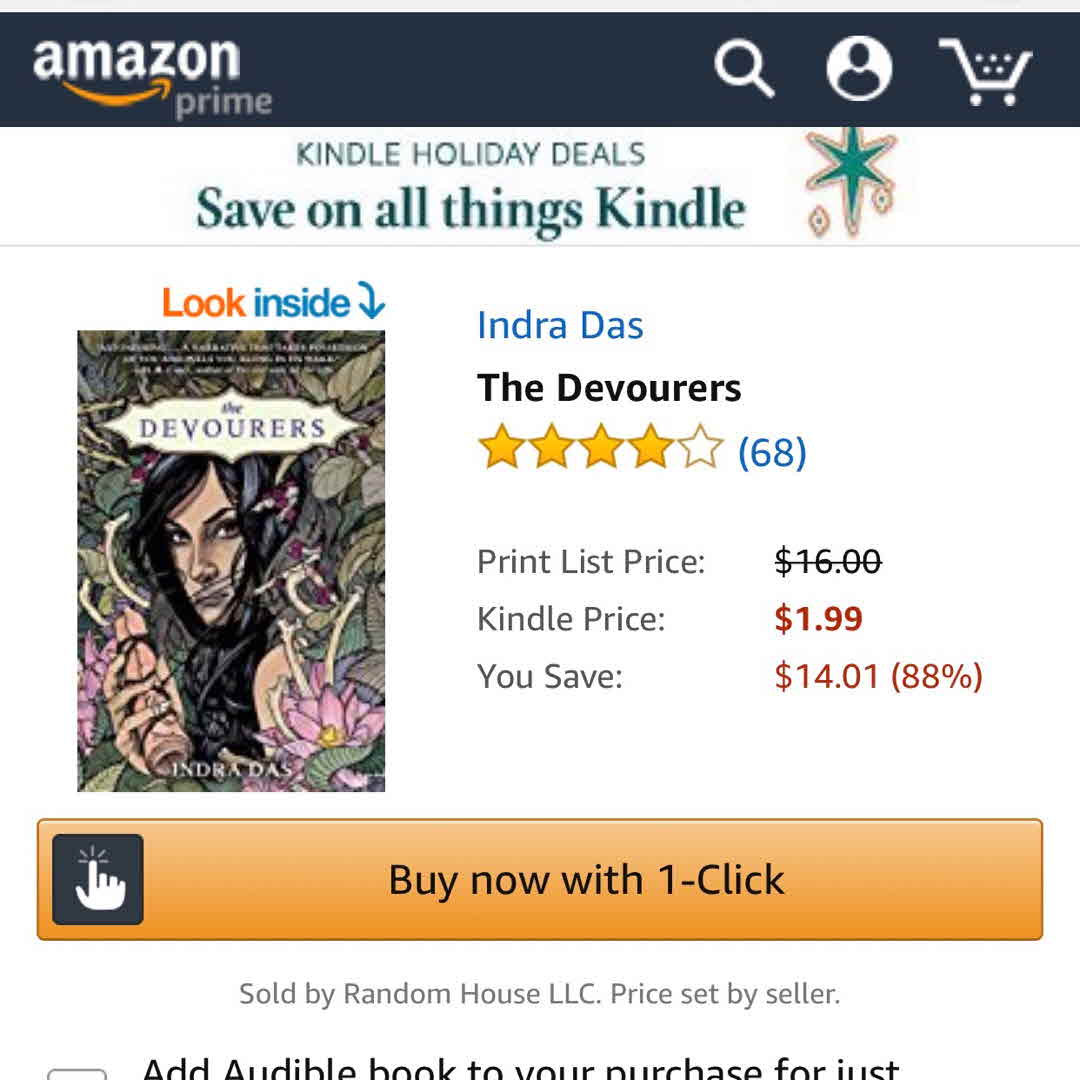Screen dimensions: 1080x1080
Task: Click the Look inside arrow
Action: [x=372, y=300]
